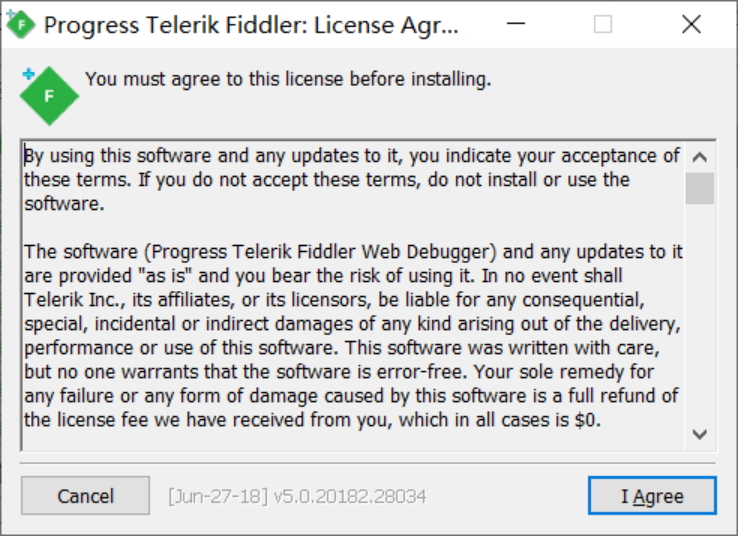The height and width of the screenshot is (536, 738).
Task: Click the license scrollbar thumb
Action: point(700,188)
